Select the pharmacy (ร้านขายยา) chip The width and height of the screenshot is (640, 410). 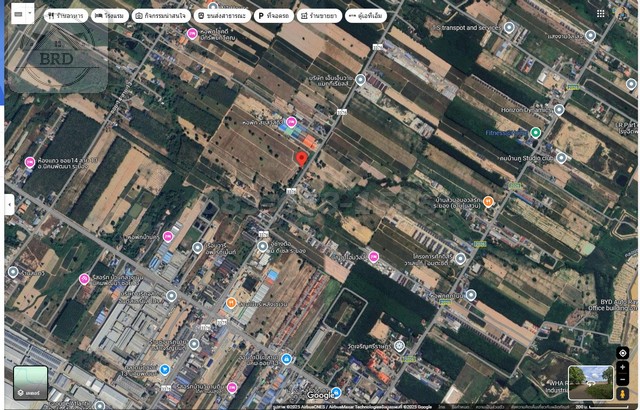click(x=318, y=16)
